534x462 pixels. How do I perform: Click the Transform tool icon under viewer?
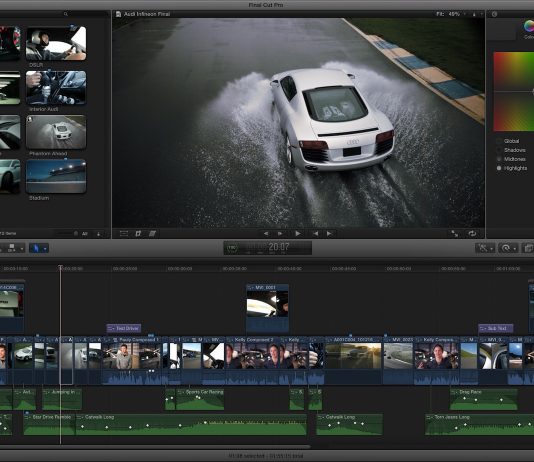(124, 234)
